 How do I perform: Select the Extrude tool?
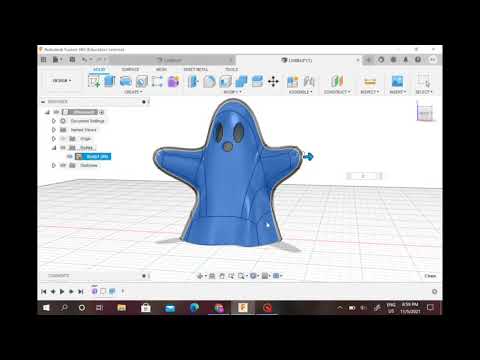[x=110, y=81]
